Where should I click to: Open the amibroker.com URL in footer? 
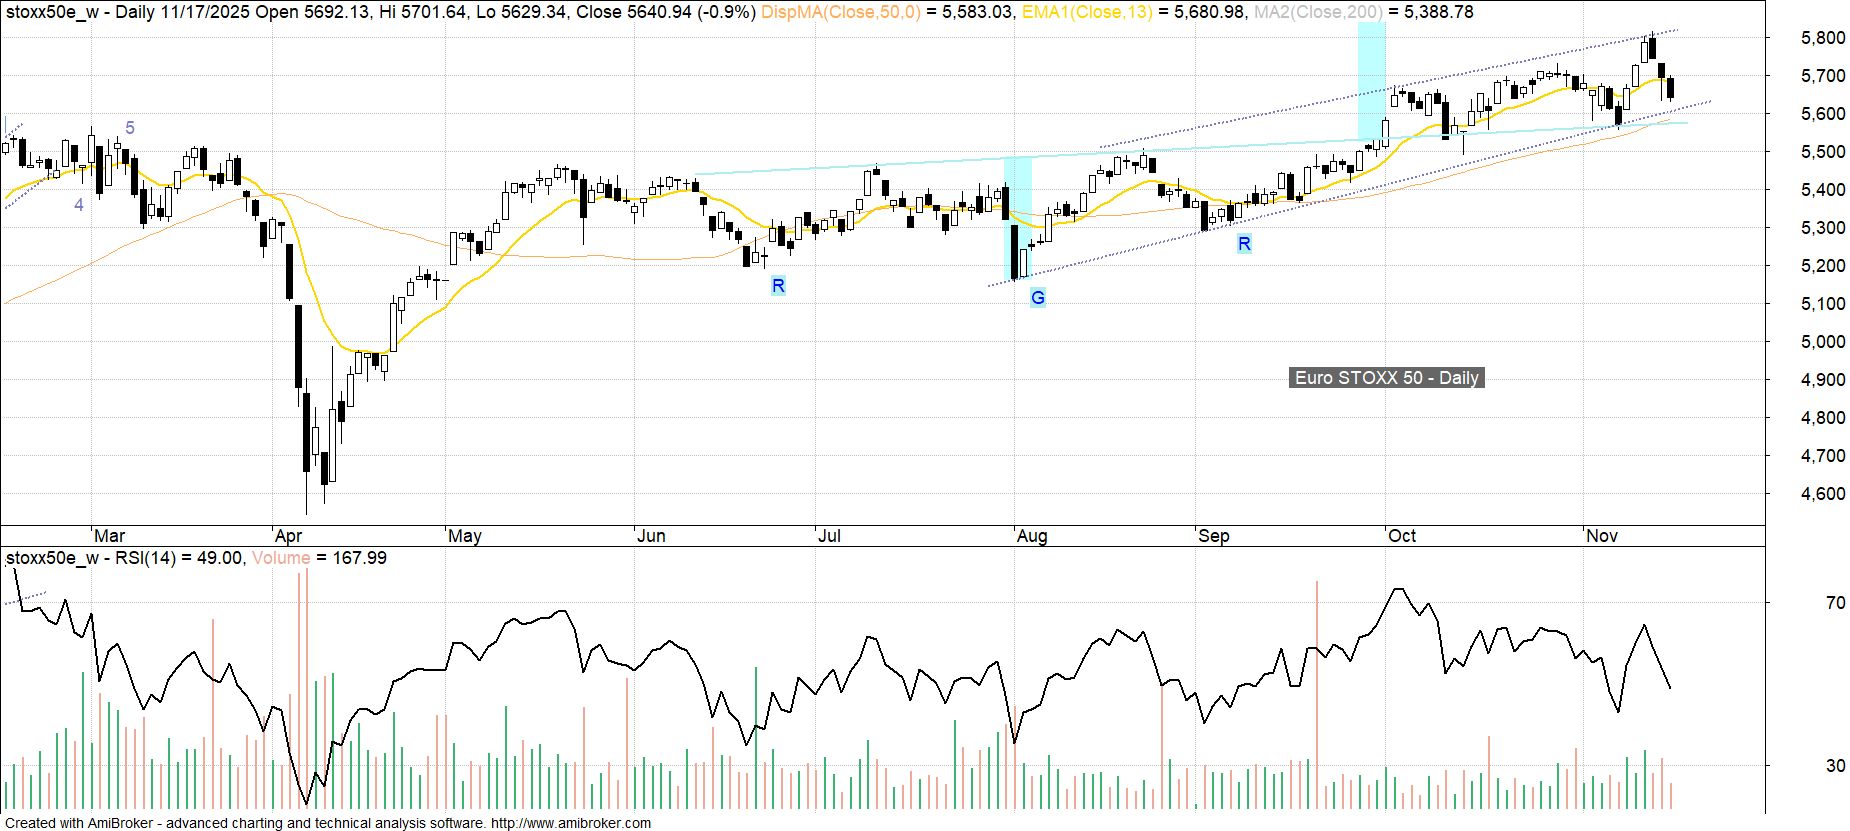click(x=571, y=823)
